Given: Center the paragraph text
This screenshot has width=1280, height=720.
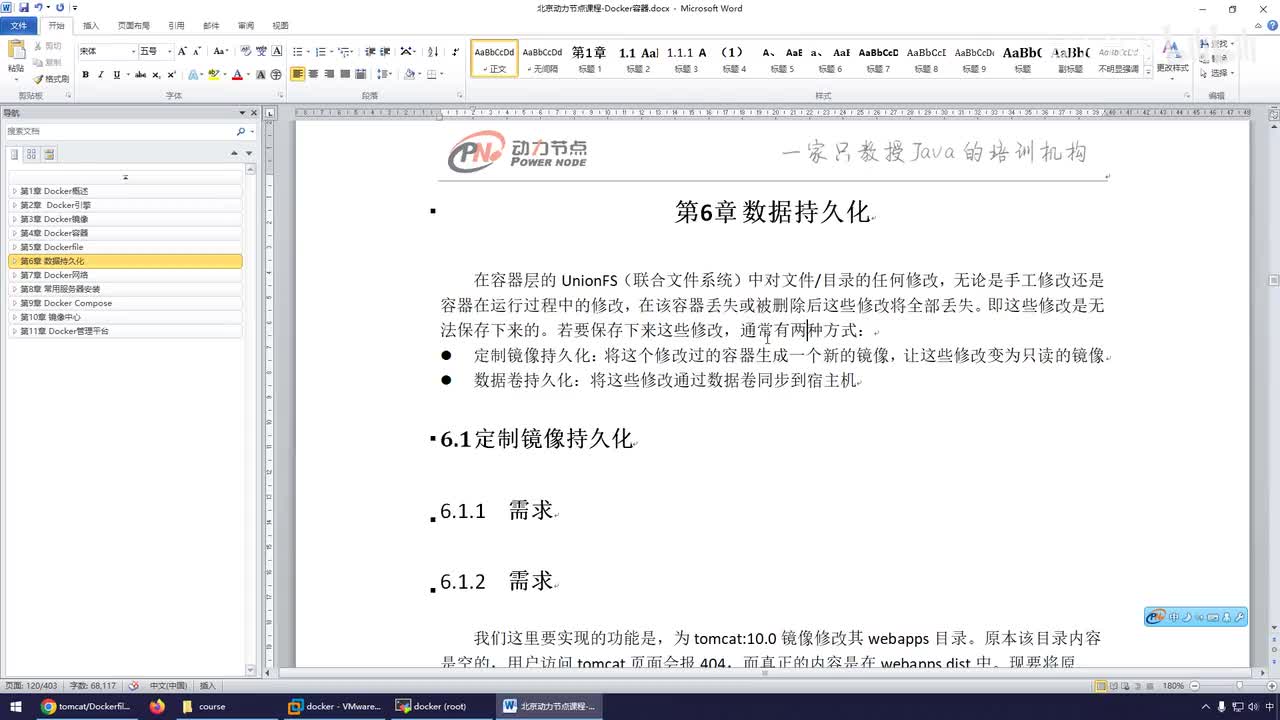Looking at the screenshot, I should point(313,75).
